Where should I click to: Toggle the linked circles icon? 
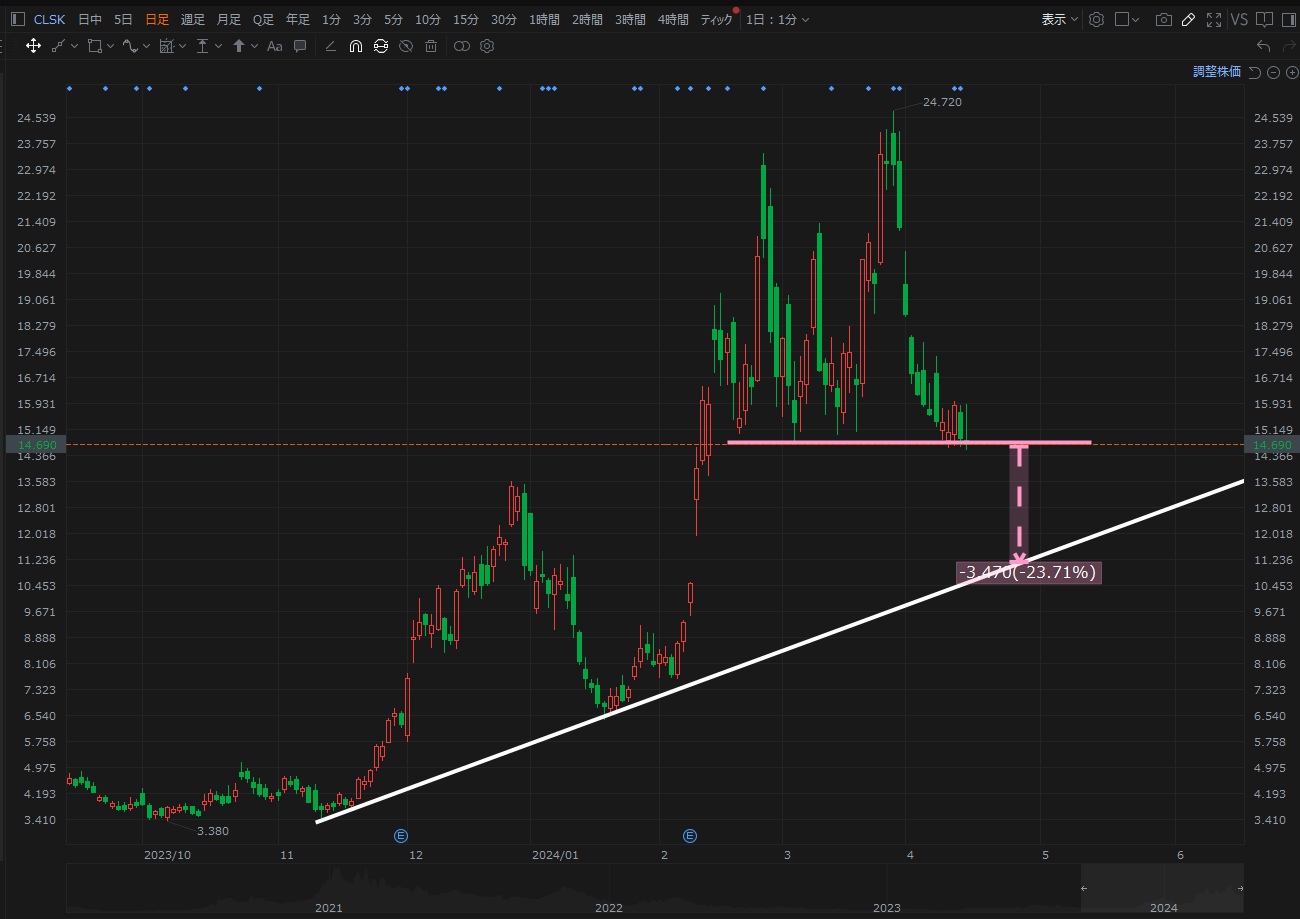pos(461,46)
